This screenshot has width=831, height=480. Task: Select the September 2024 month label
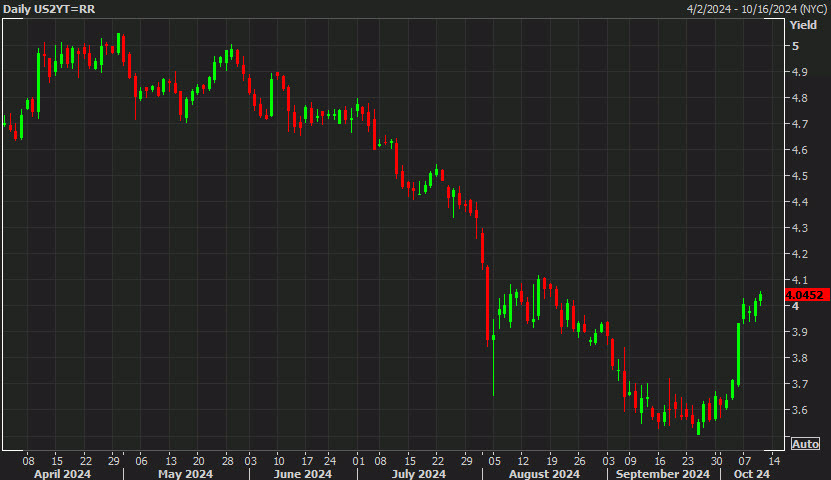[662, 474]
